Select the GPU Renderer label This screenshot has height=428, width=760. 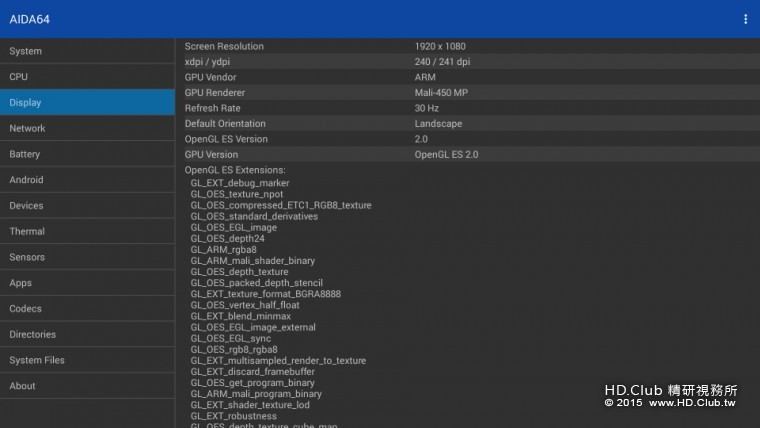215,93
